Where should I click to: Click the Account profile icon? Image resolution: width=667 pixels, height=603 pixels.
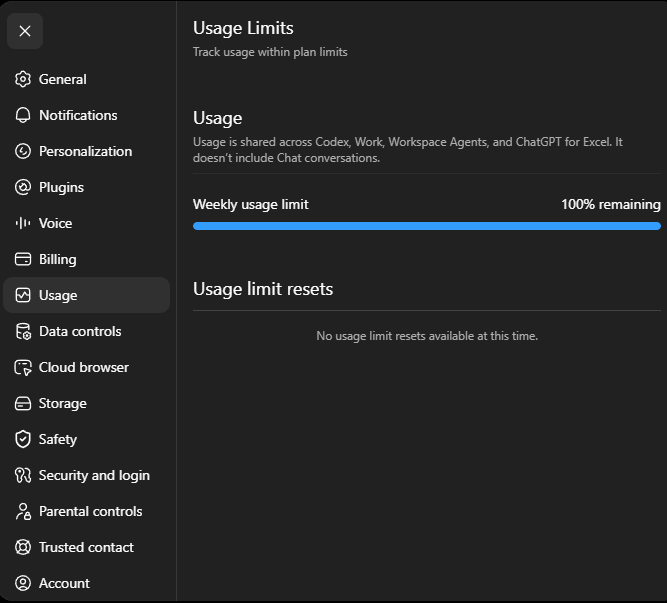tap(23, 583)
